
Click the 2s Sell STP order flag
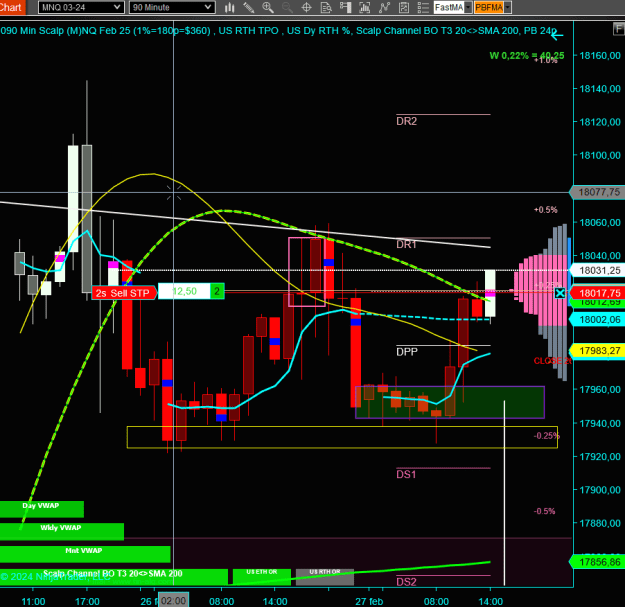[x=124, y=293]
